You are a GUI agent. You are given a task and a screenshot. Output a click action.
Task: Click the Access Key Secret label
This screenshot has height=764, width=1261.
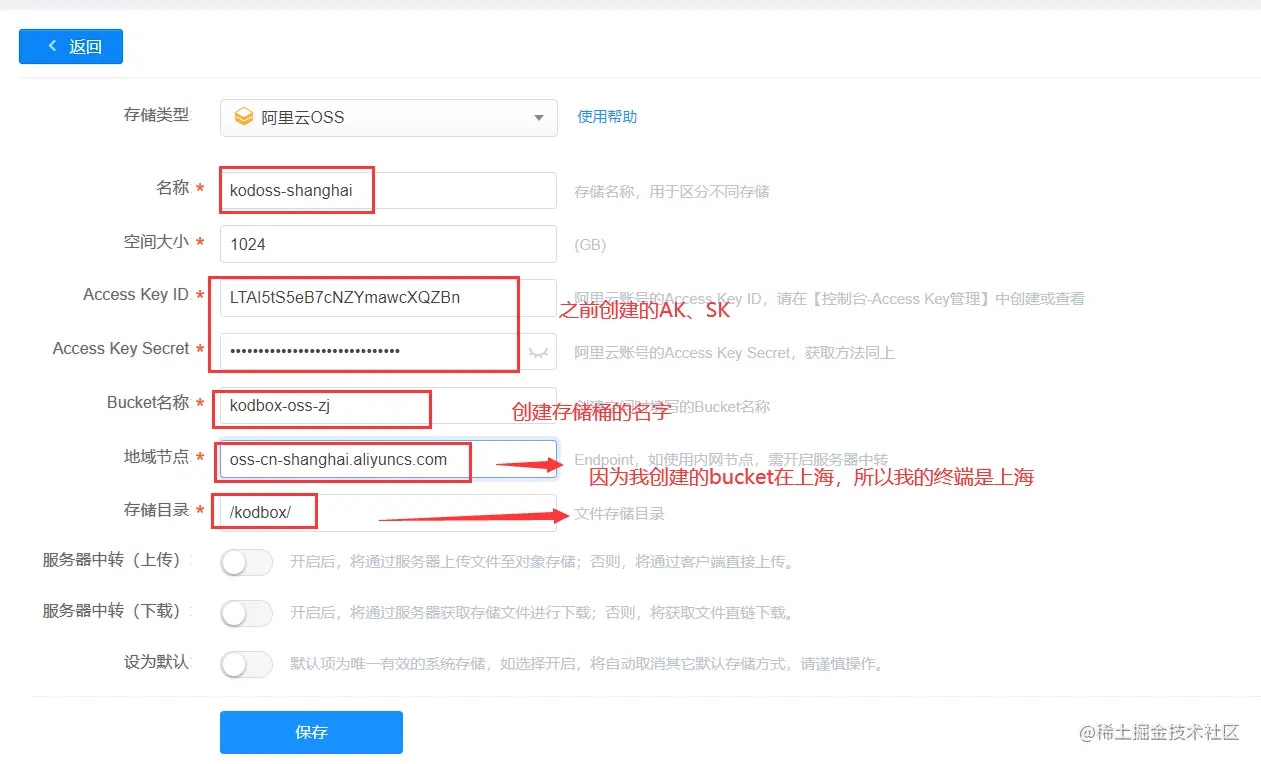(x=121, y=349)
